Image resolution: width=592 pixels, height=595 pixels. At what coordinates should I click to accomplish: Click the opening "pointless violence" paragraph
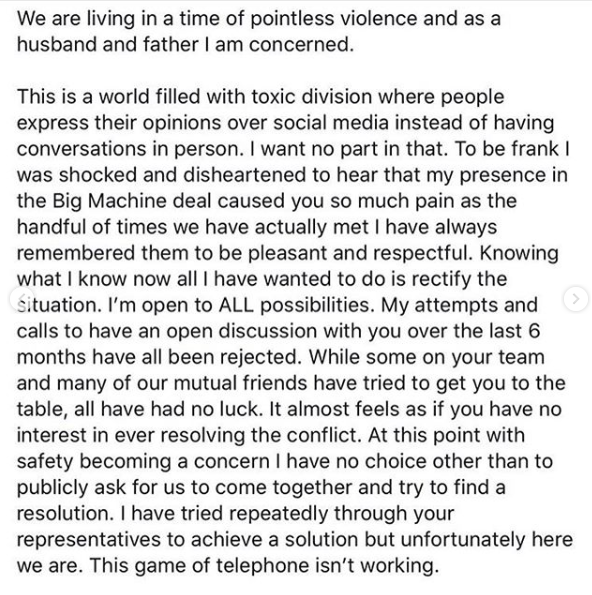[259, 31]
